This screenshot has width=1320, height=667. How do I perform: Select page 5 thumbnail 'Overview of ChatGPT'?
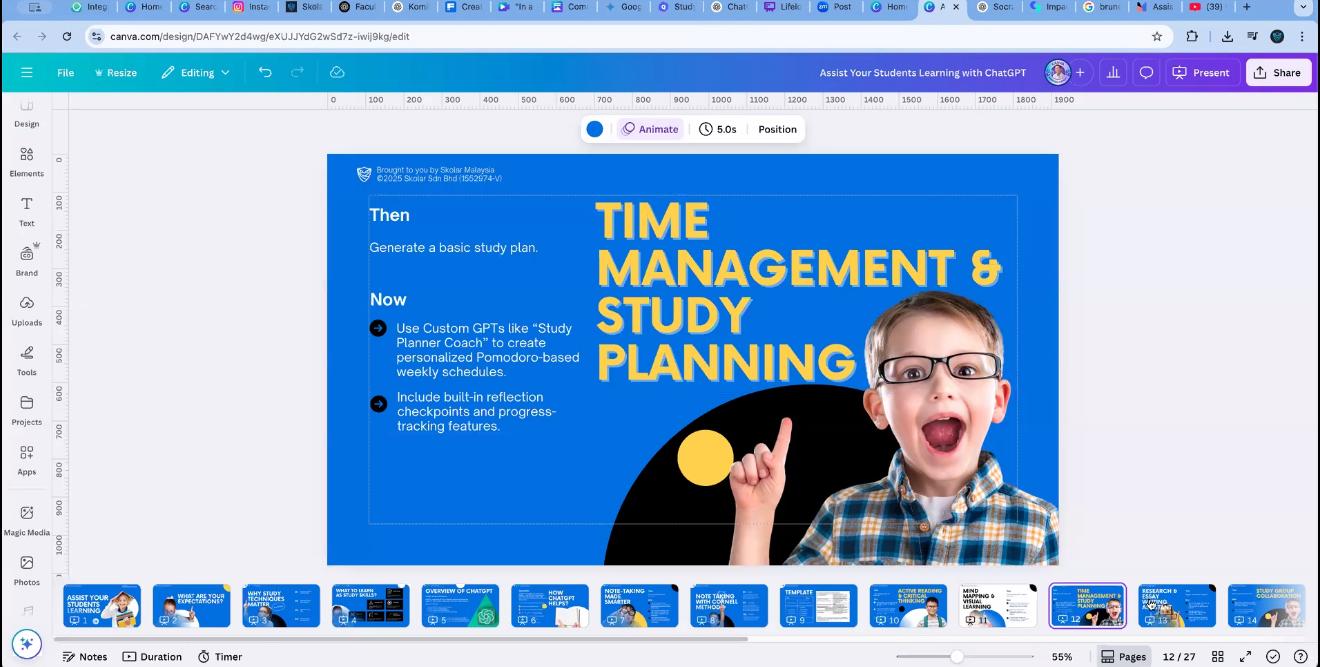click(460, 606)
